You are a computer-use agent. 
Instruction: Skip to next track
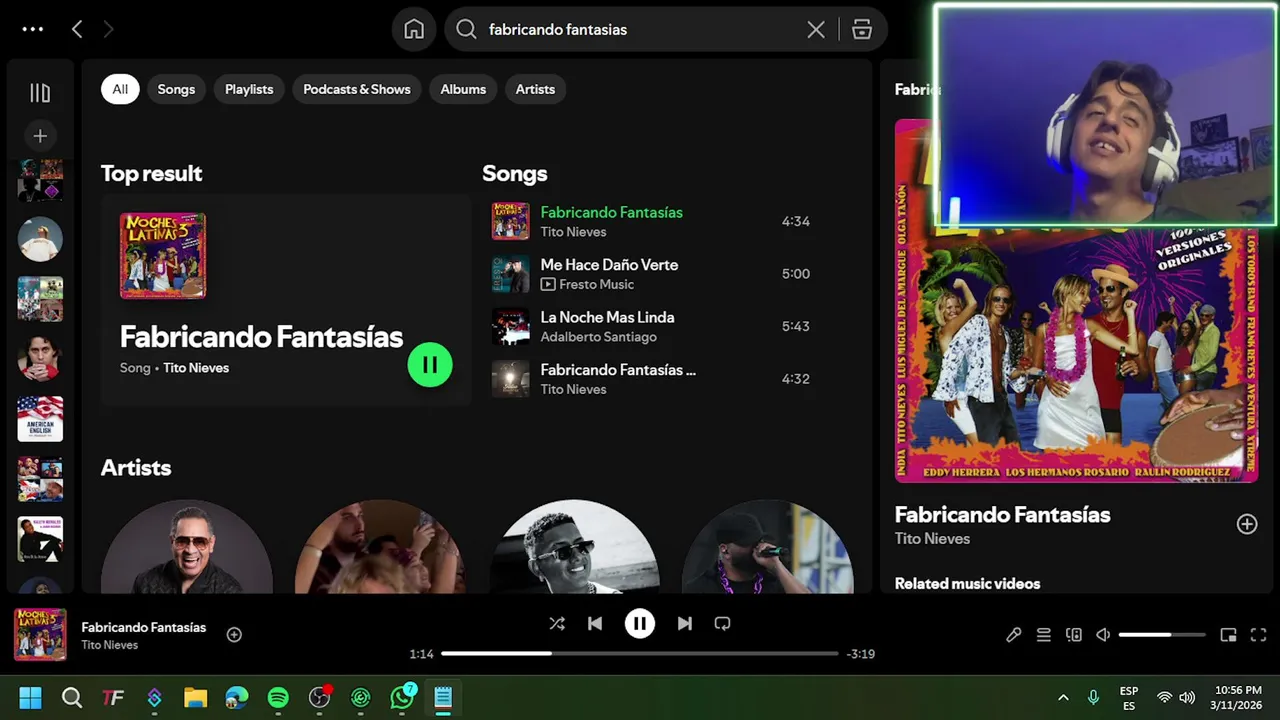click(x=685, y=623)
